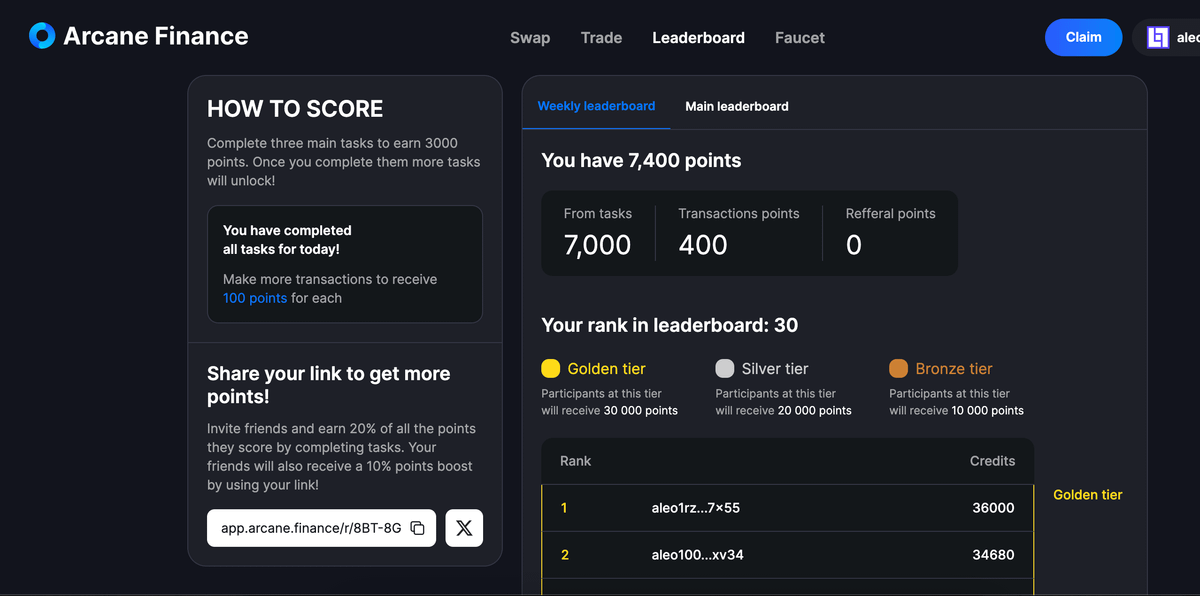Click the 'will receive 30 000 points' text
Screen dimensions: 1200x596
(609, 411)
